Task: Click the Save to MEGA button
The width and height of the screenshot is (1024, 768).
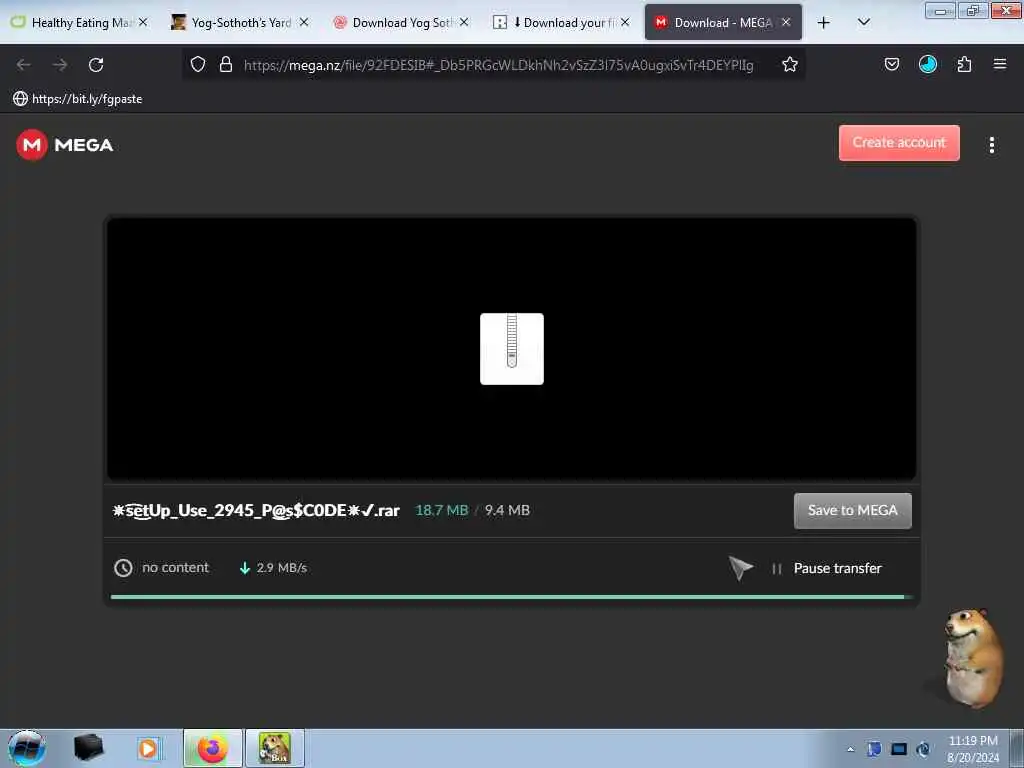Action: point(852,510)
